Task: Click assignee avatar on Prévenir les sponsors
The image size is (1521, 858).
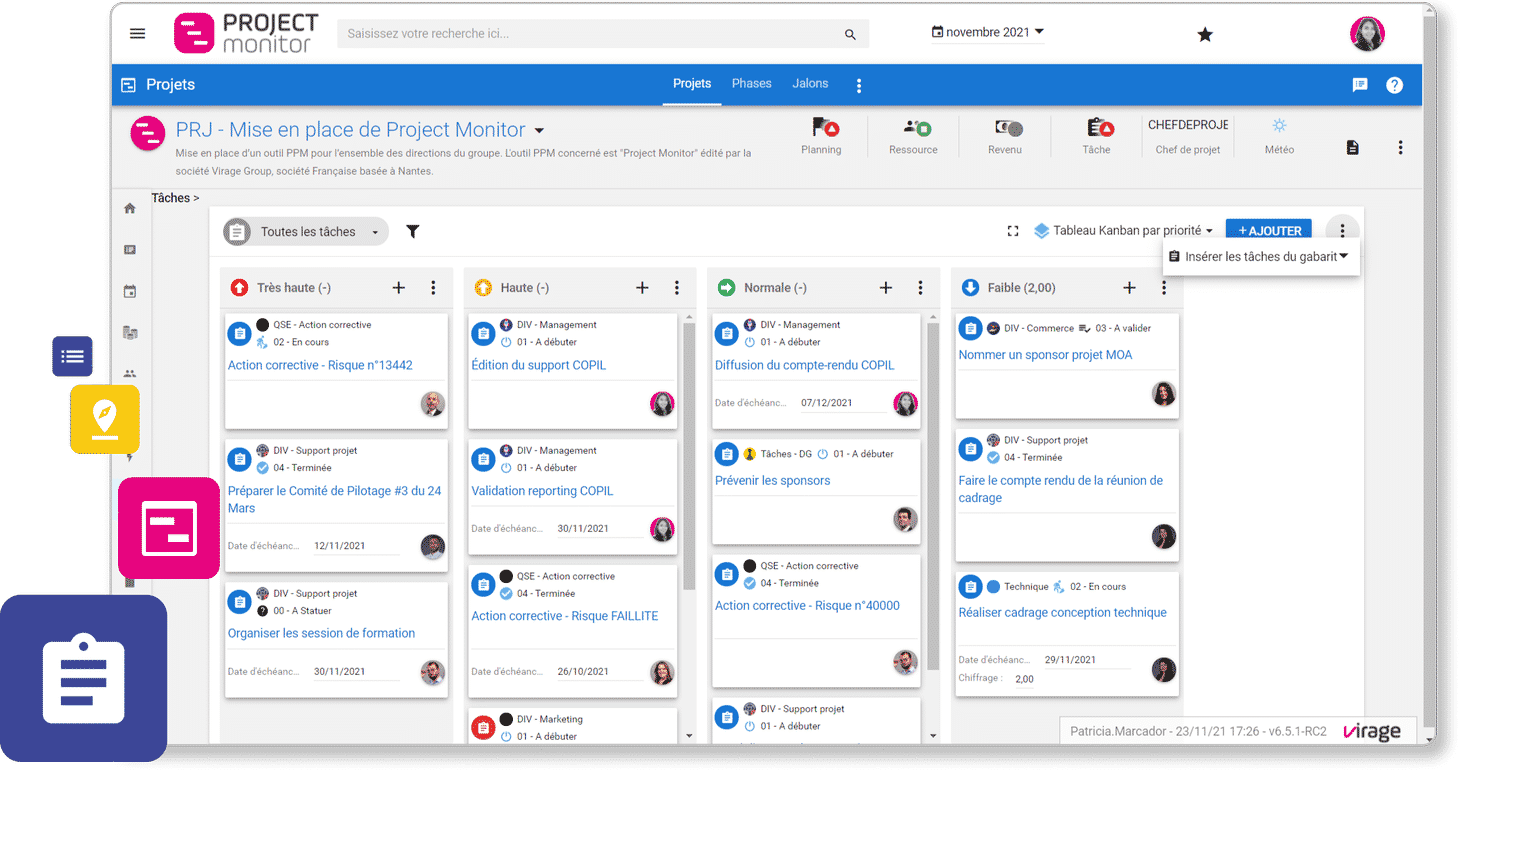Action: 905,519
